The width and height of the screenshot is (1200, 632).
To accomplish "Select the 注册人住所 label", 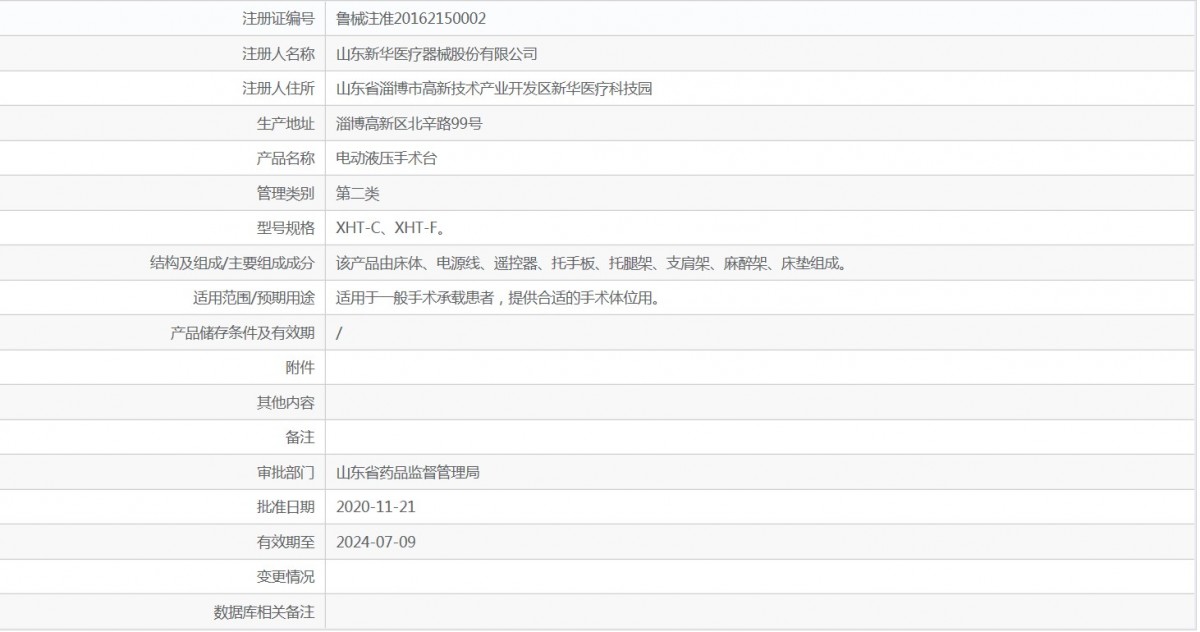I will (x=278, y=88).
